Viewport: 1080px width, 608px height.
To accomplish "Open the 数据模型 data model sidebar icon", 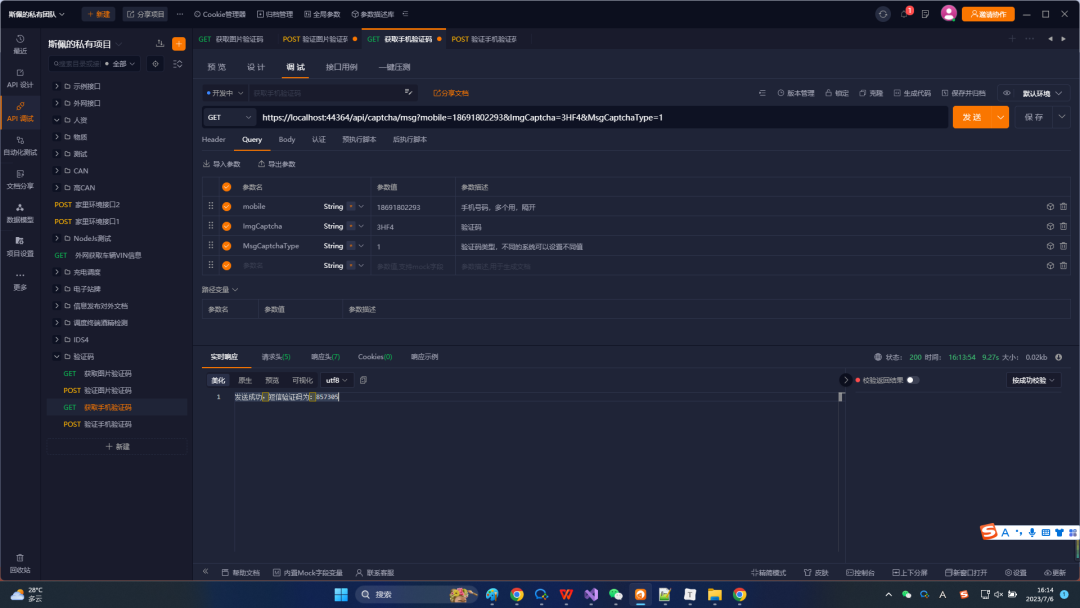I will pos(20,213).
